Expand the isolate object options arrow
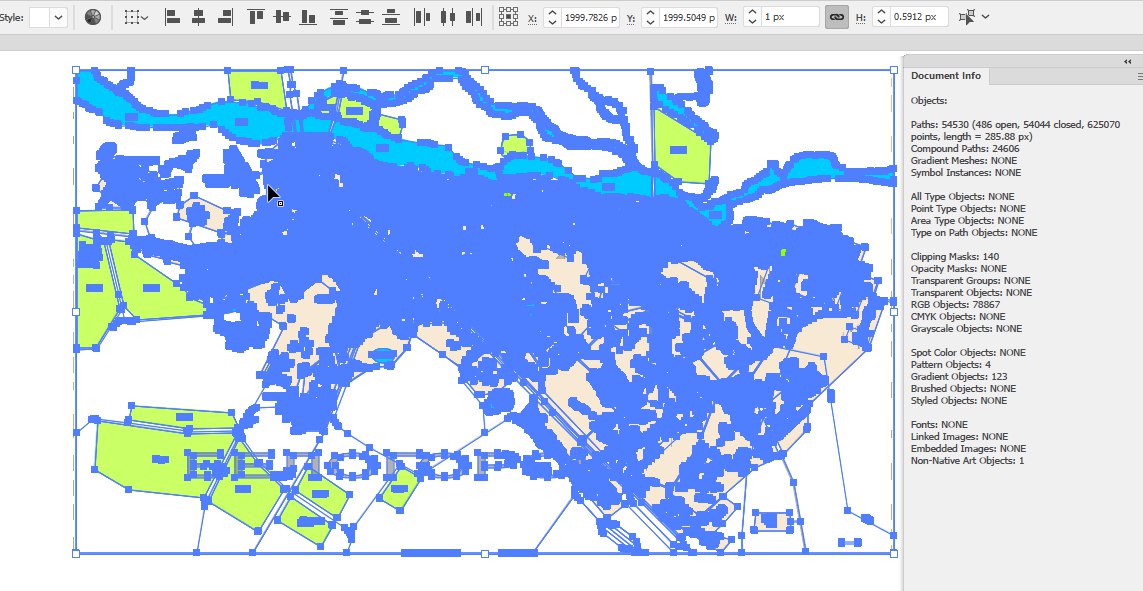Screen dimensions: 1143x591 (986, 17)
